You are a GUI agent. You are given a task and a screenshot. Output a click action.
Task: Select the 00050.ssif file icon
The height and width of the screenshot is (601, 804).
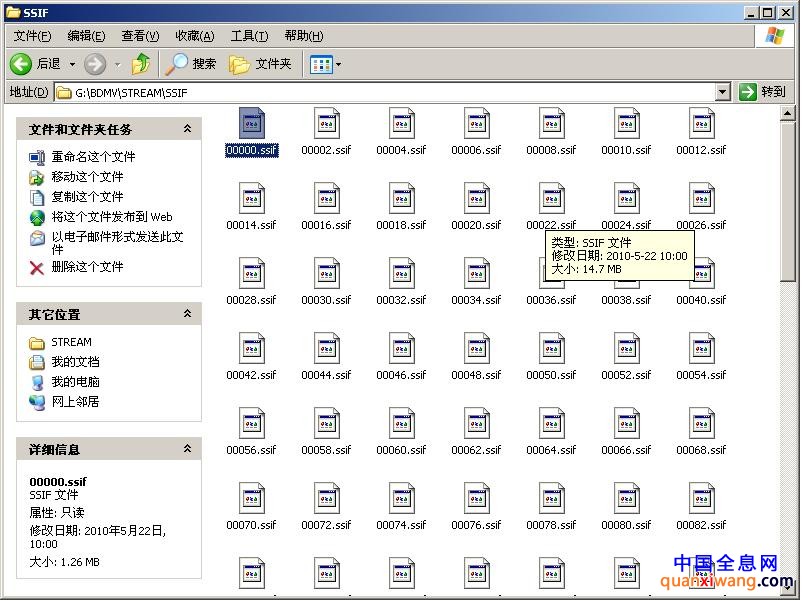tap(552, 348)
